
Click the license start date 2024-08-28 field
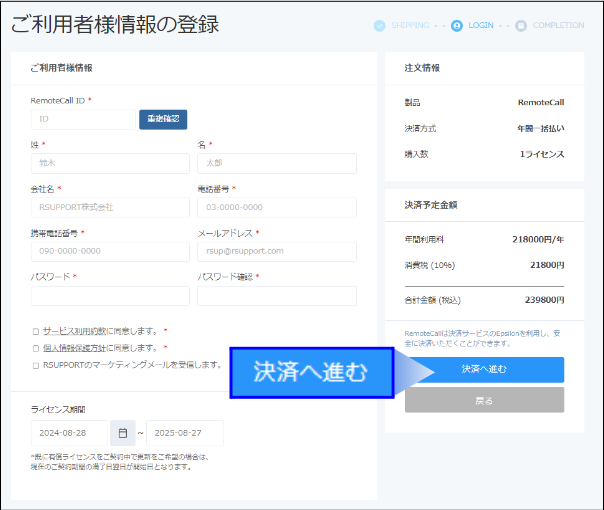click(70, 433)
